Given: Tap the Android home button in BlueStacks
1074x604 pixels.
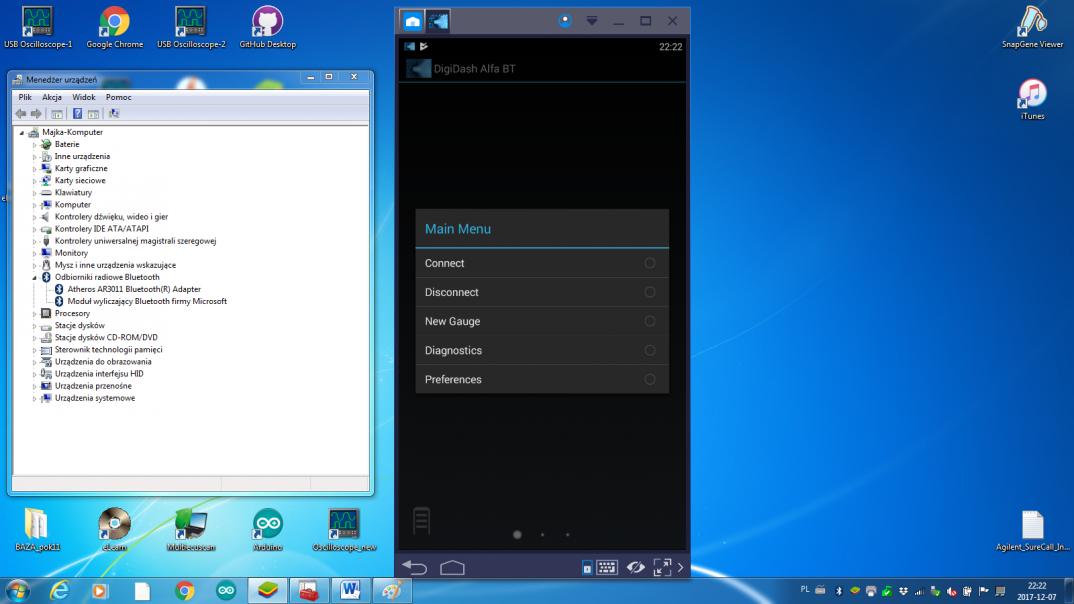Looking at the screenshot, I should click(x=452, y=568).
